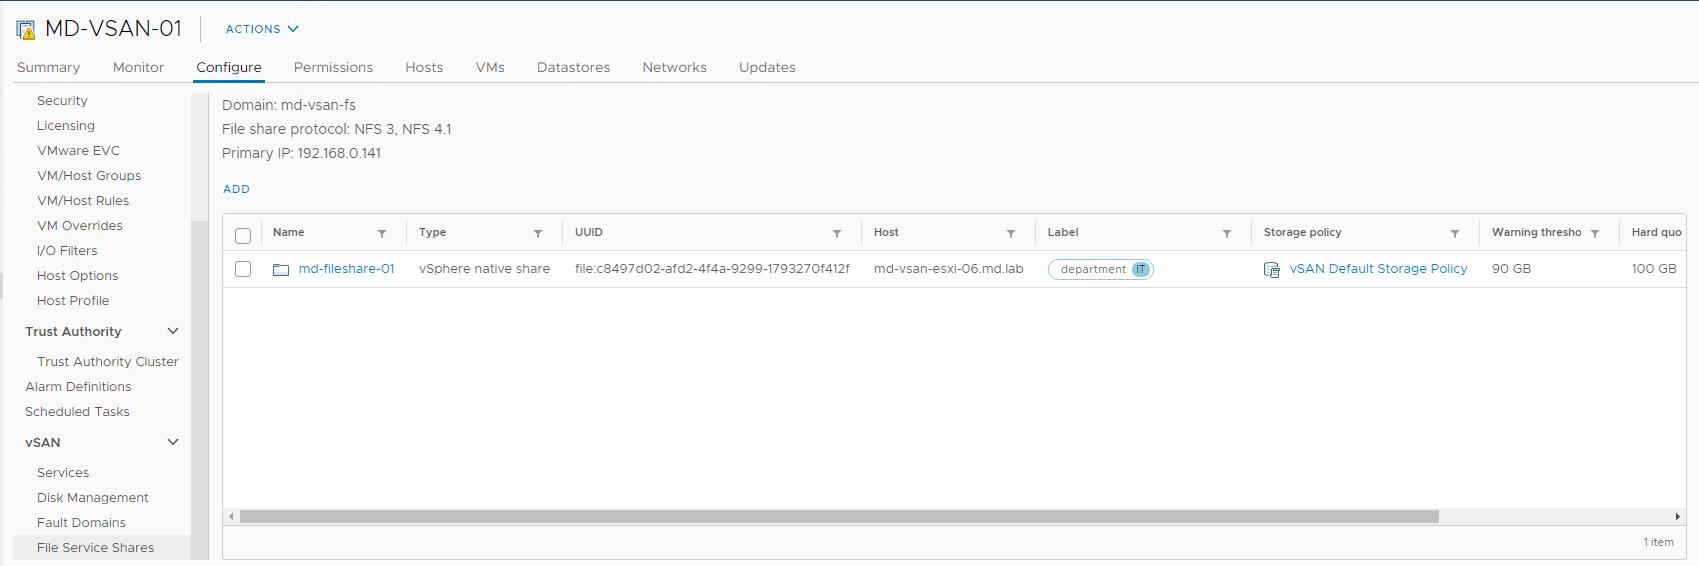Image resolution: width=1699 pixels, height=566 pixels.
Task: Click the Domain: md-vsan-fs text
Action: 289,105
